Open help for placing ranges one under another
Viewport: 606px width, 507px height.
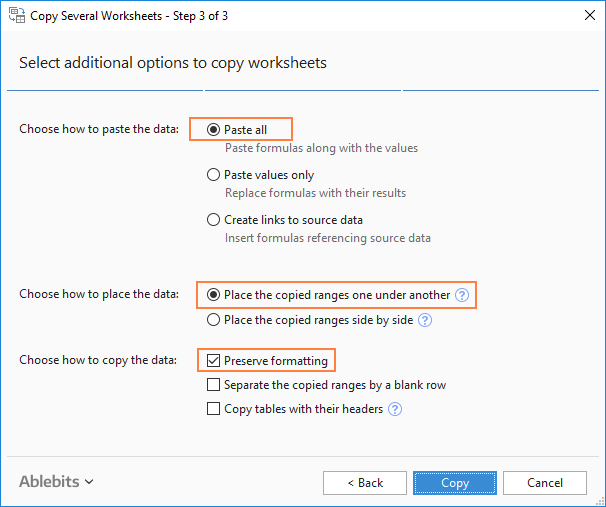[461, 295]
